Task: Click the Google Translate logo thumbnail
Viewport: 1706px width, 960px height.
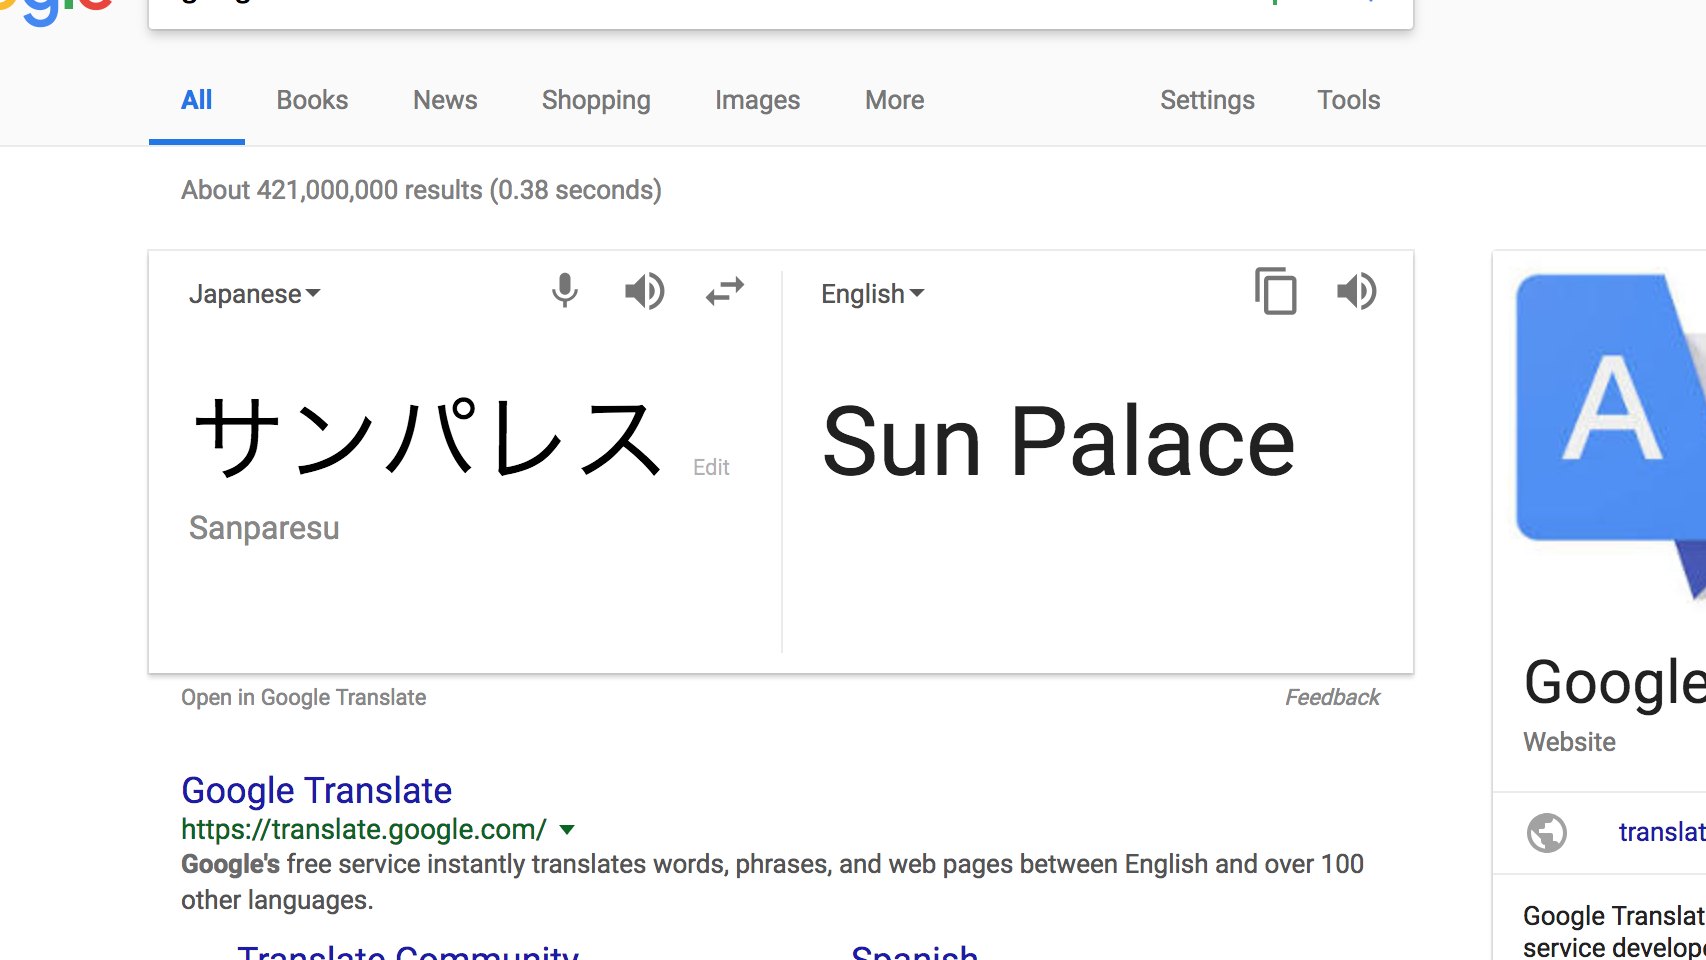Action: coord(1611,435)
